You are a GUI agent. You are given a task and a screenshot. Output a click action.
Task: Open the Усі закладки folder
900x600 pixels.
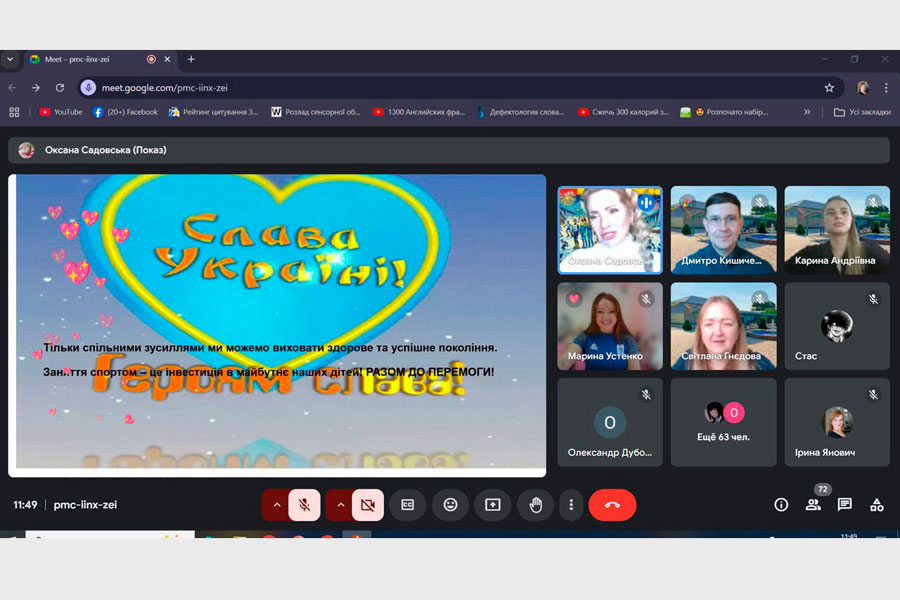(862, 112)
